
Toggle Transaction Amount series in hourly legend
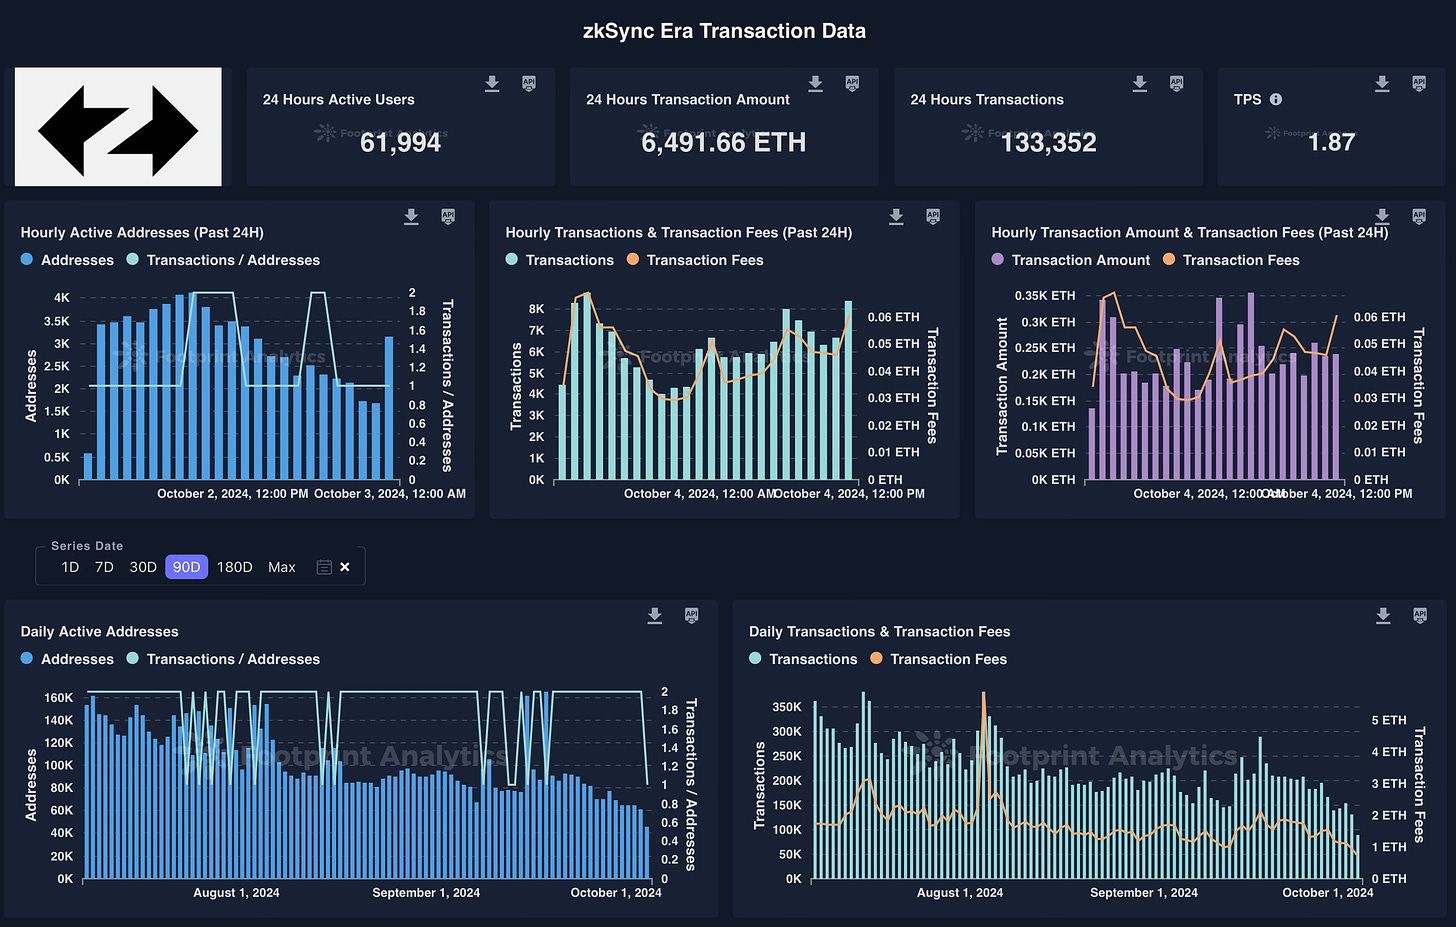(1070, 260)
